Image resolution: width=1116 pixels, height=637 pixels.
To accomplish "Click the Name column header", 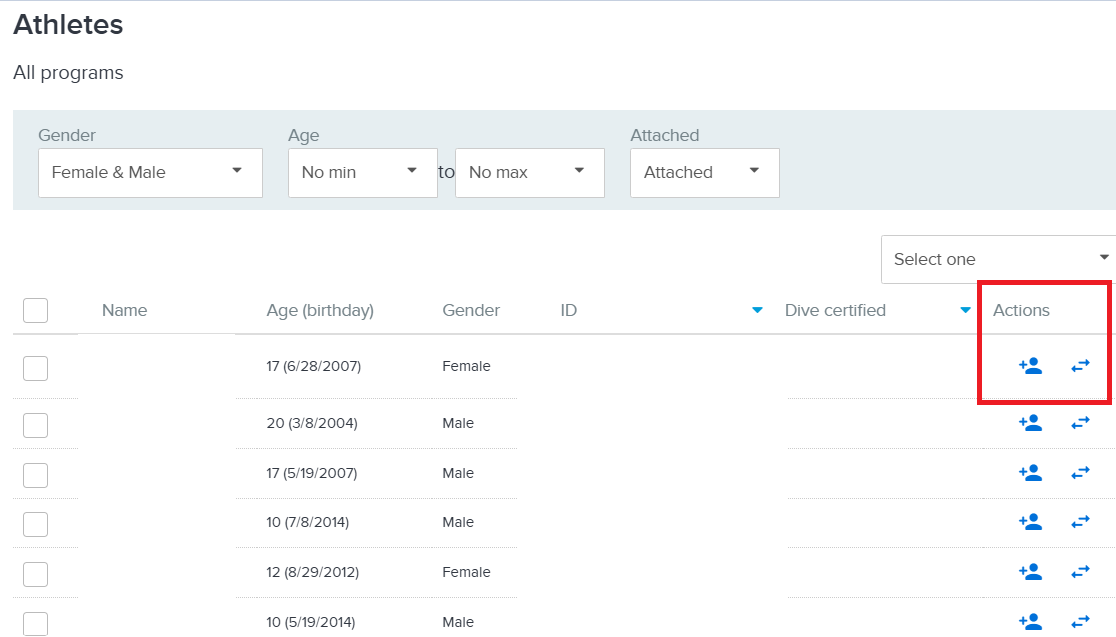I will coord(124,310).
